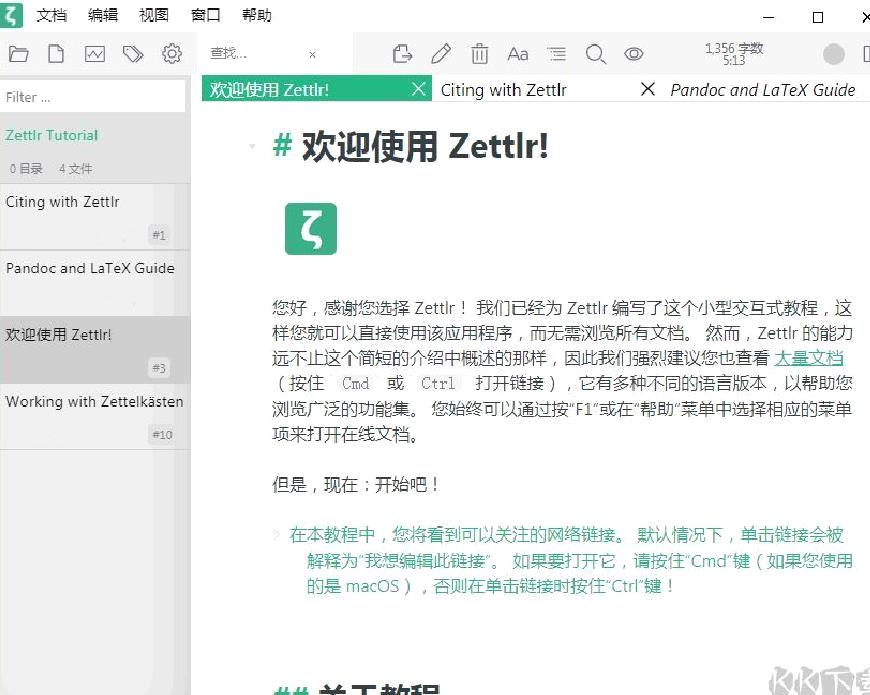Click the grey circle pomodoro timer
Screen dimensions: 870x695
[833, 54]
